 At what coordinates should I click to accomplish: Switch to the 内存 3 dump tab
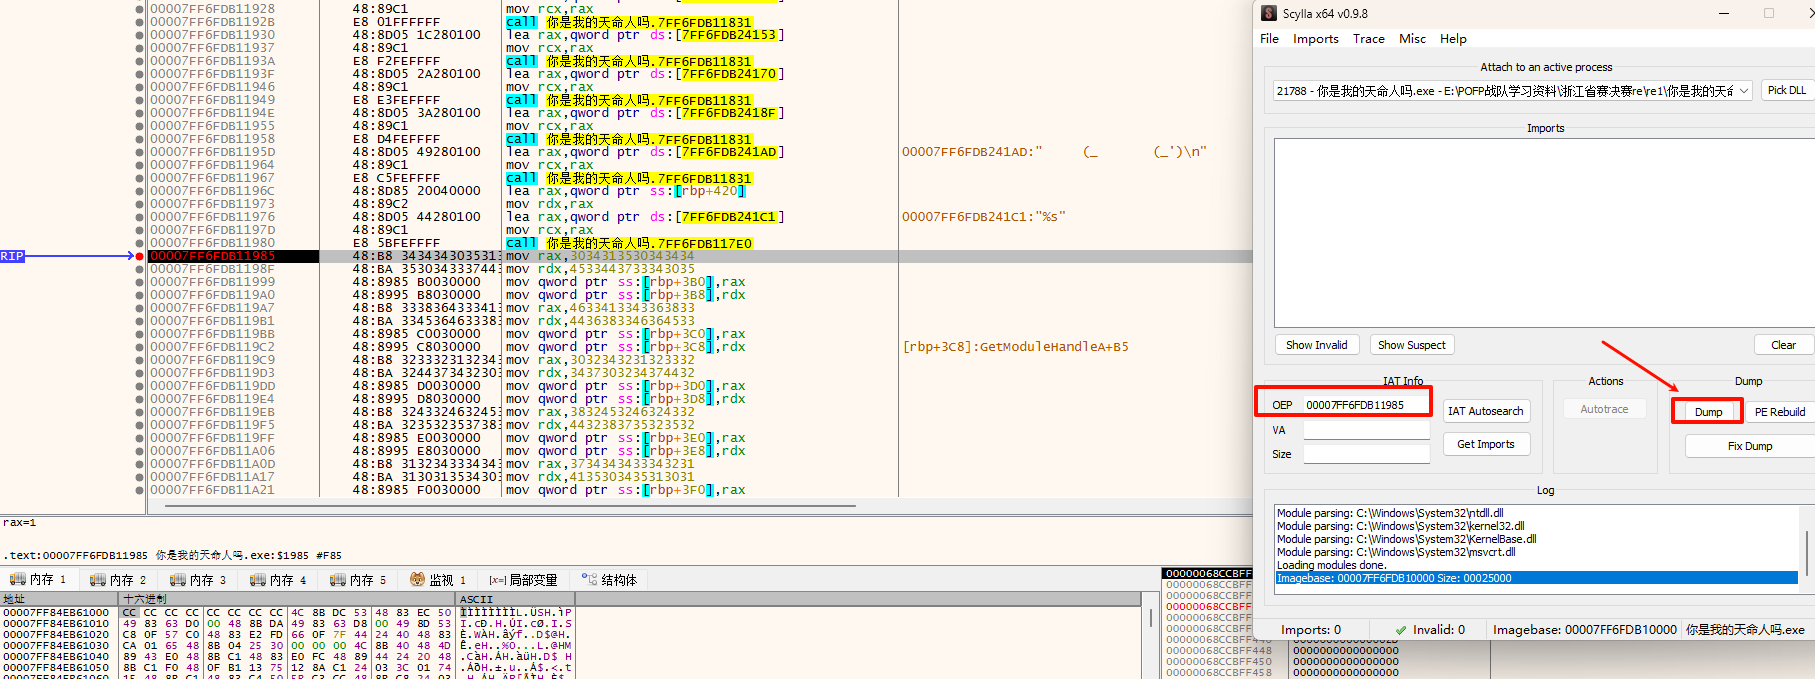pyautogui.click(x=199, y=580)
